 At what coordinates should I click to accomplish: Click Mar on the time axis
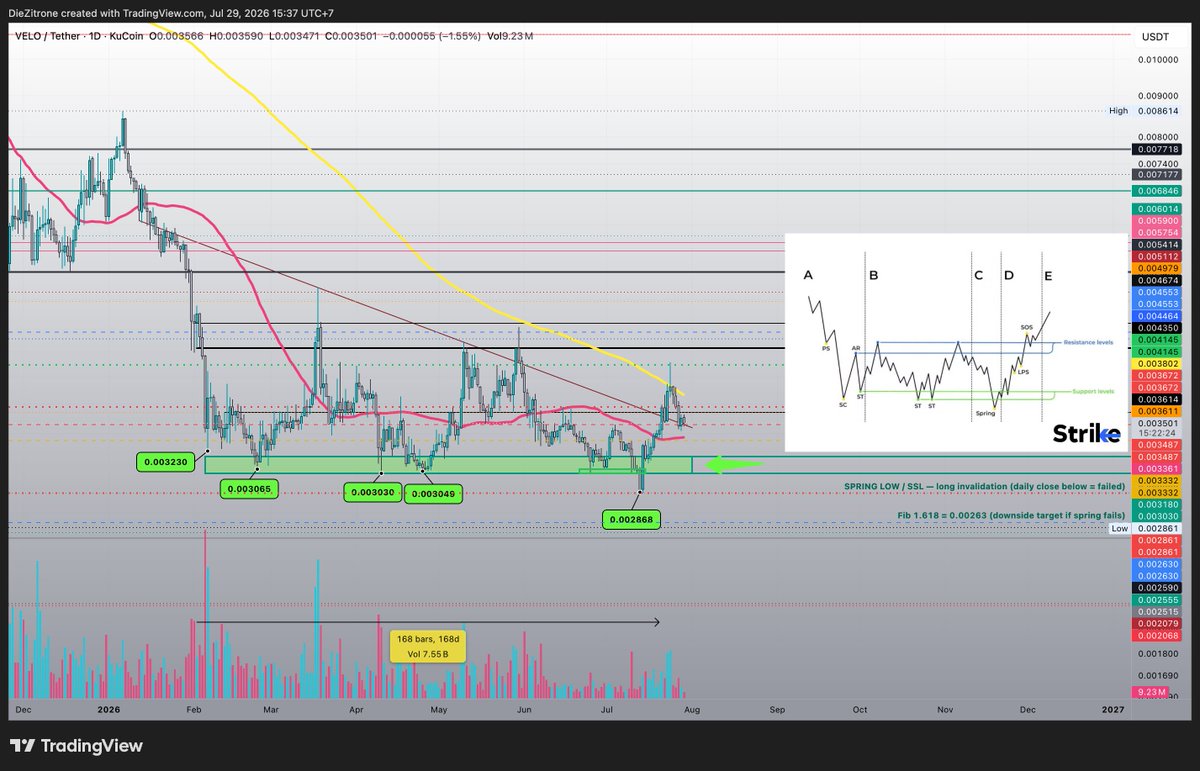pyautogui.click(x=272, y=709)
